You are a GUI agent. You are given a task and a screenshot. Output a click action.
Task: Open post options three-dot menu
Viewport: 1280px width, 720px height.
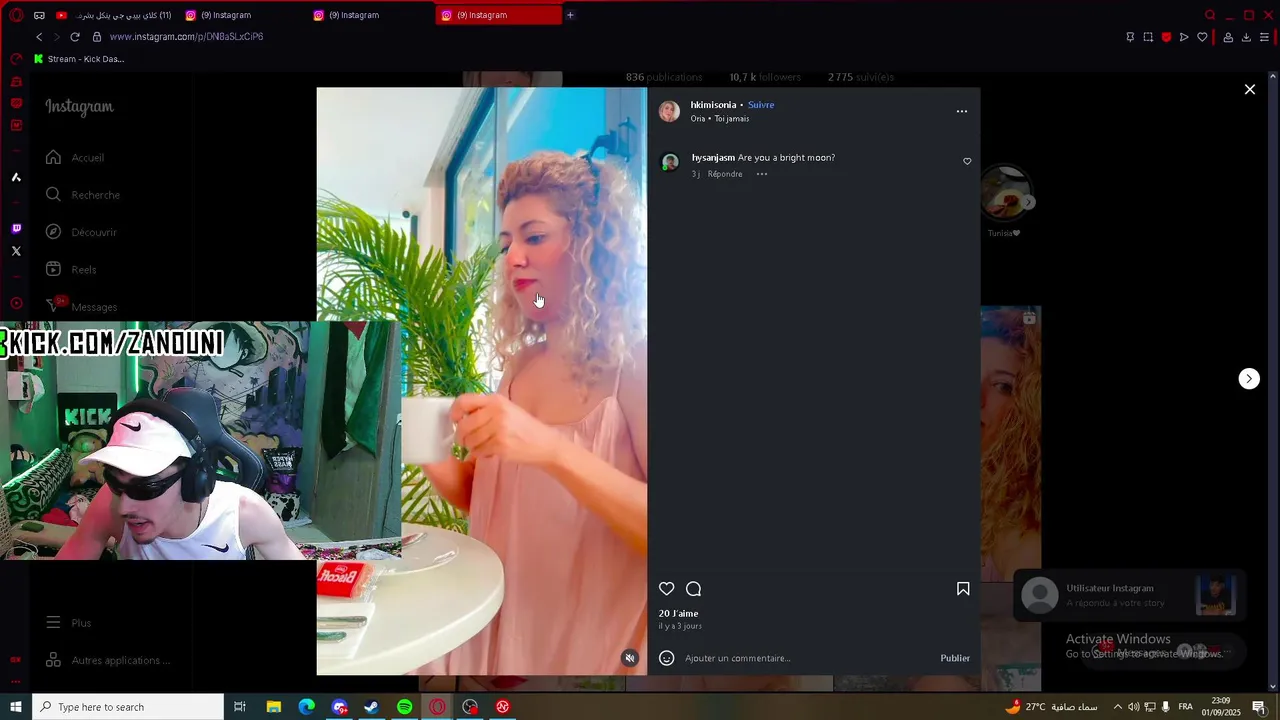[962, 111]
